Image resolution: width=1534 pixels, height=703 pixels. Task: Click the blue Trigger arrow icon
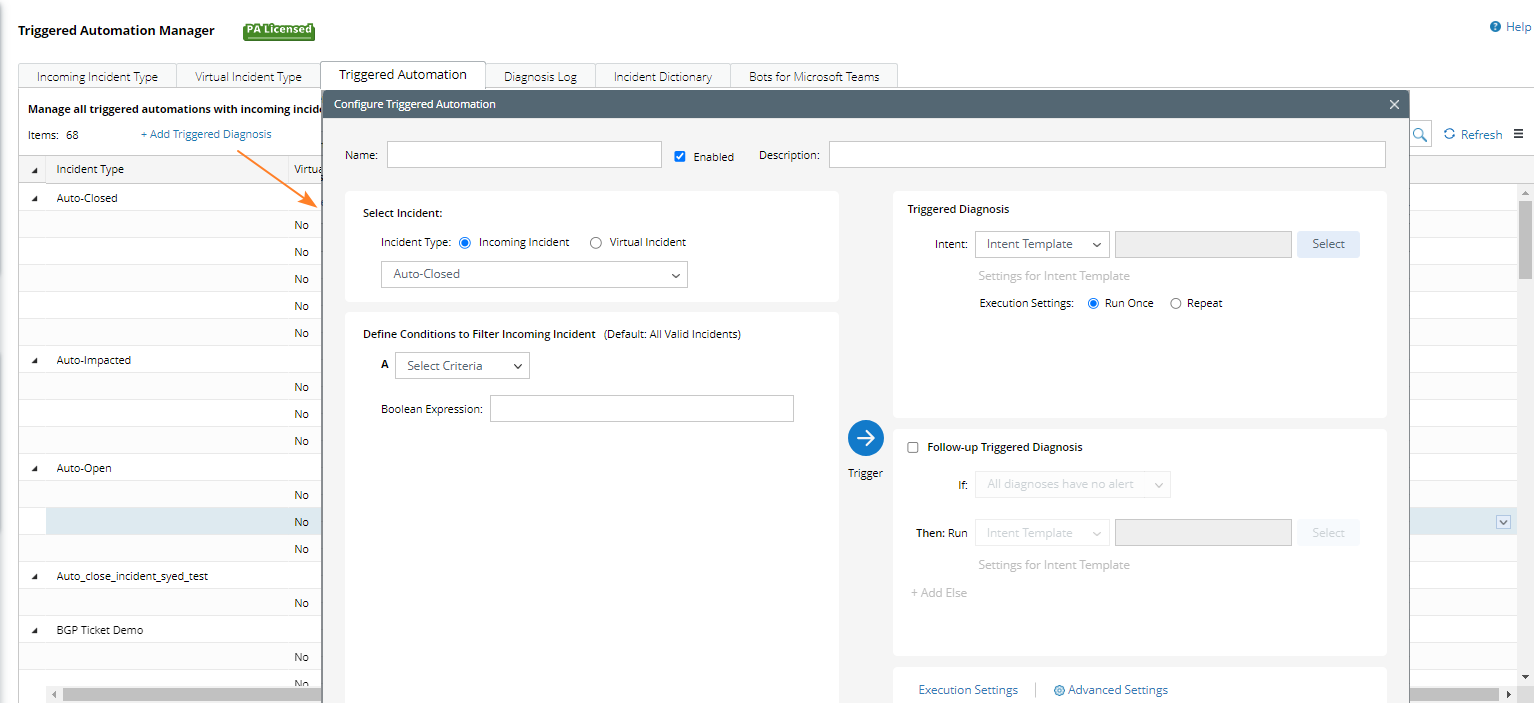point(866,438)
